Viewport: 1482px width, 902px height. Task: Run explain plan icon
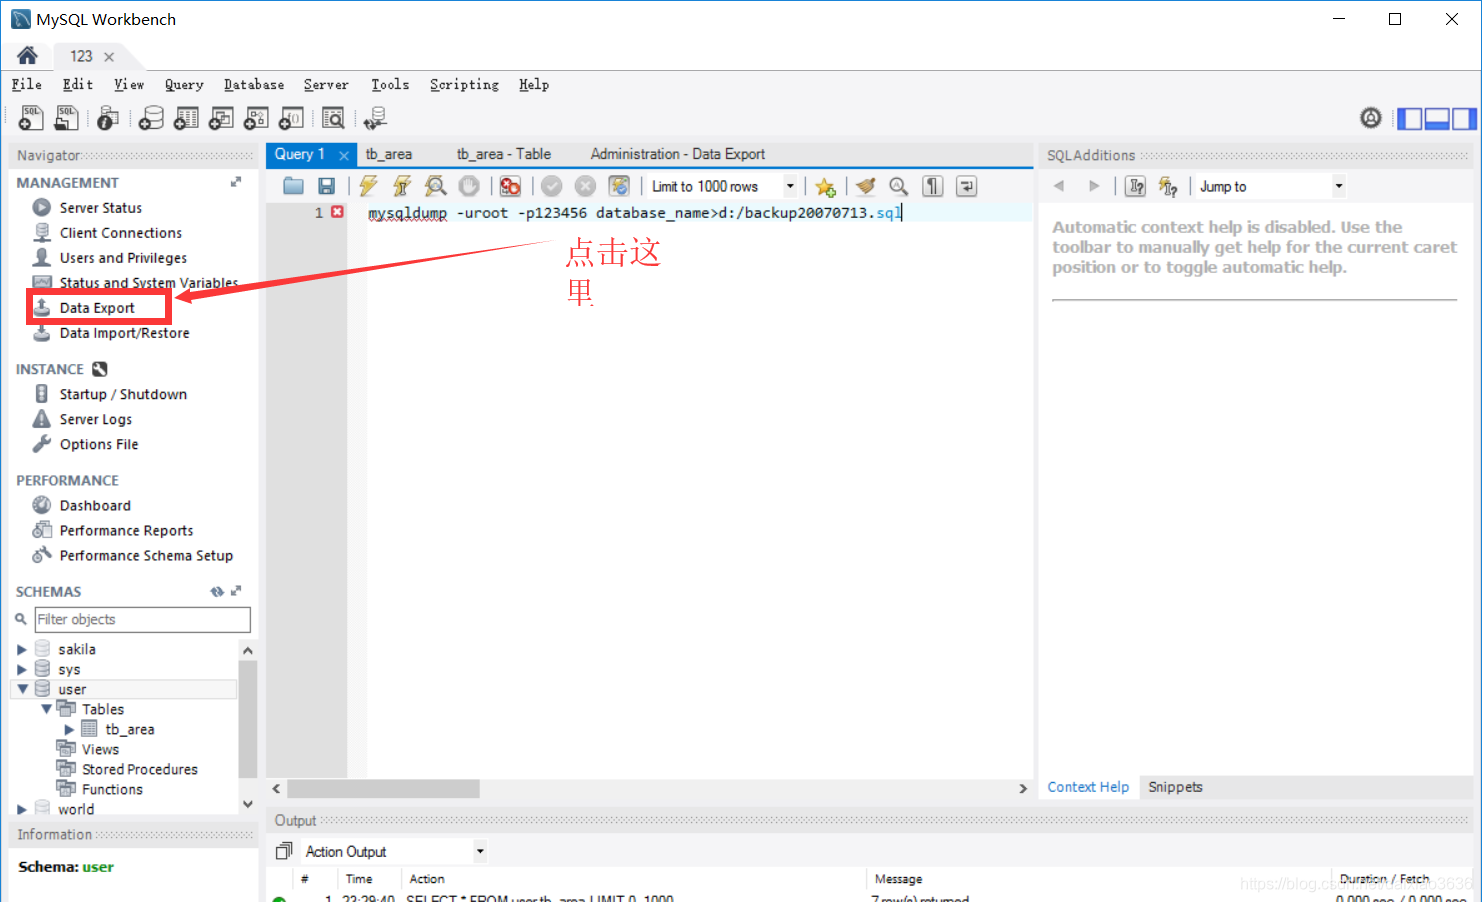tap(435, 186)
